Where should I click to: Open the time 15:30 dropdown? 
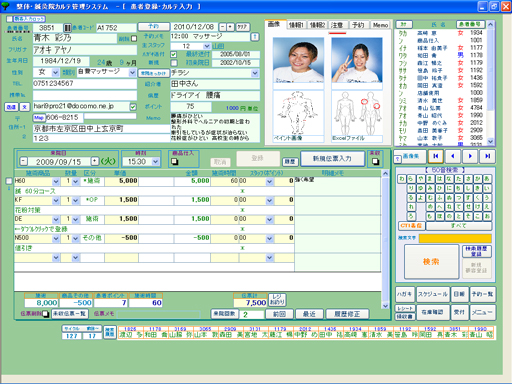coord(155,162)
